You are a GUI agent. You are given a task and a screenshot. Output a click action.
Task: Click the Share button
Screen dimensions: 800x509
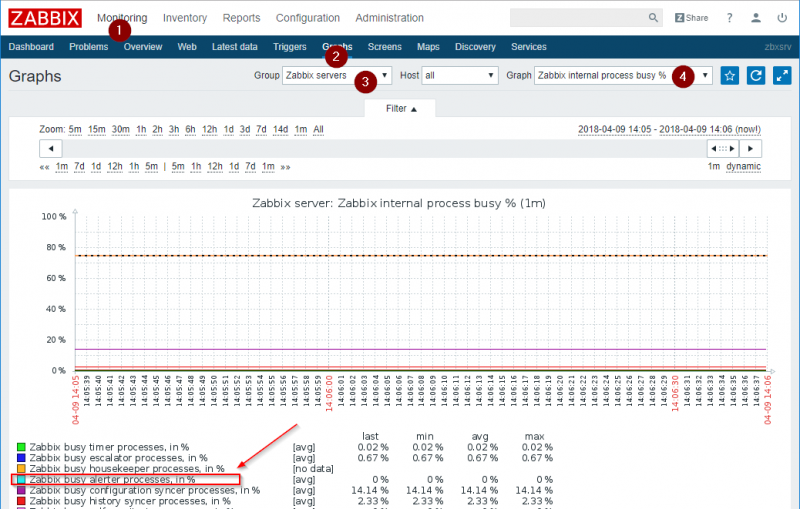pos(691,18)
